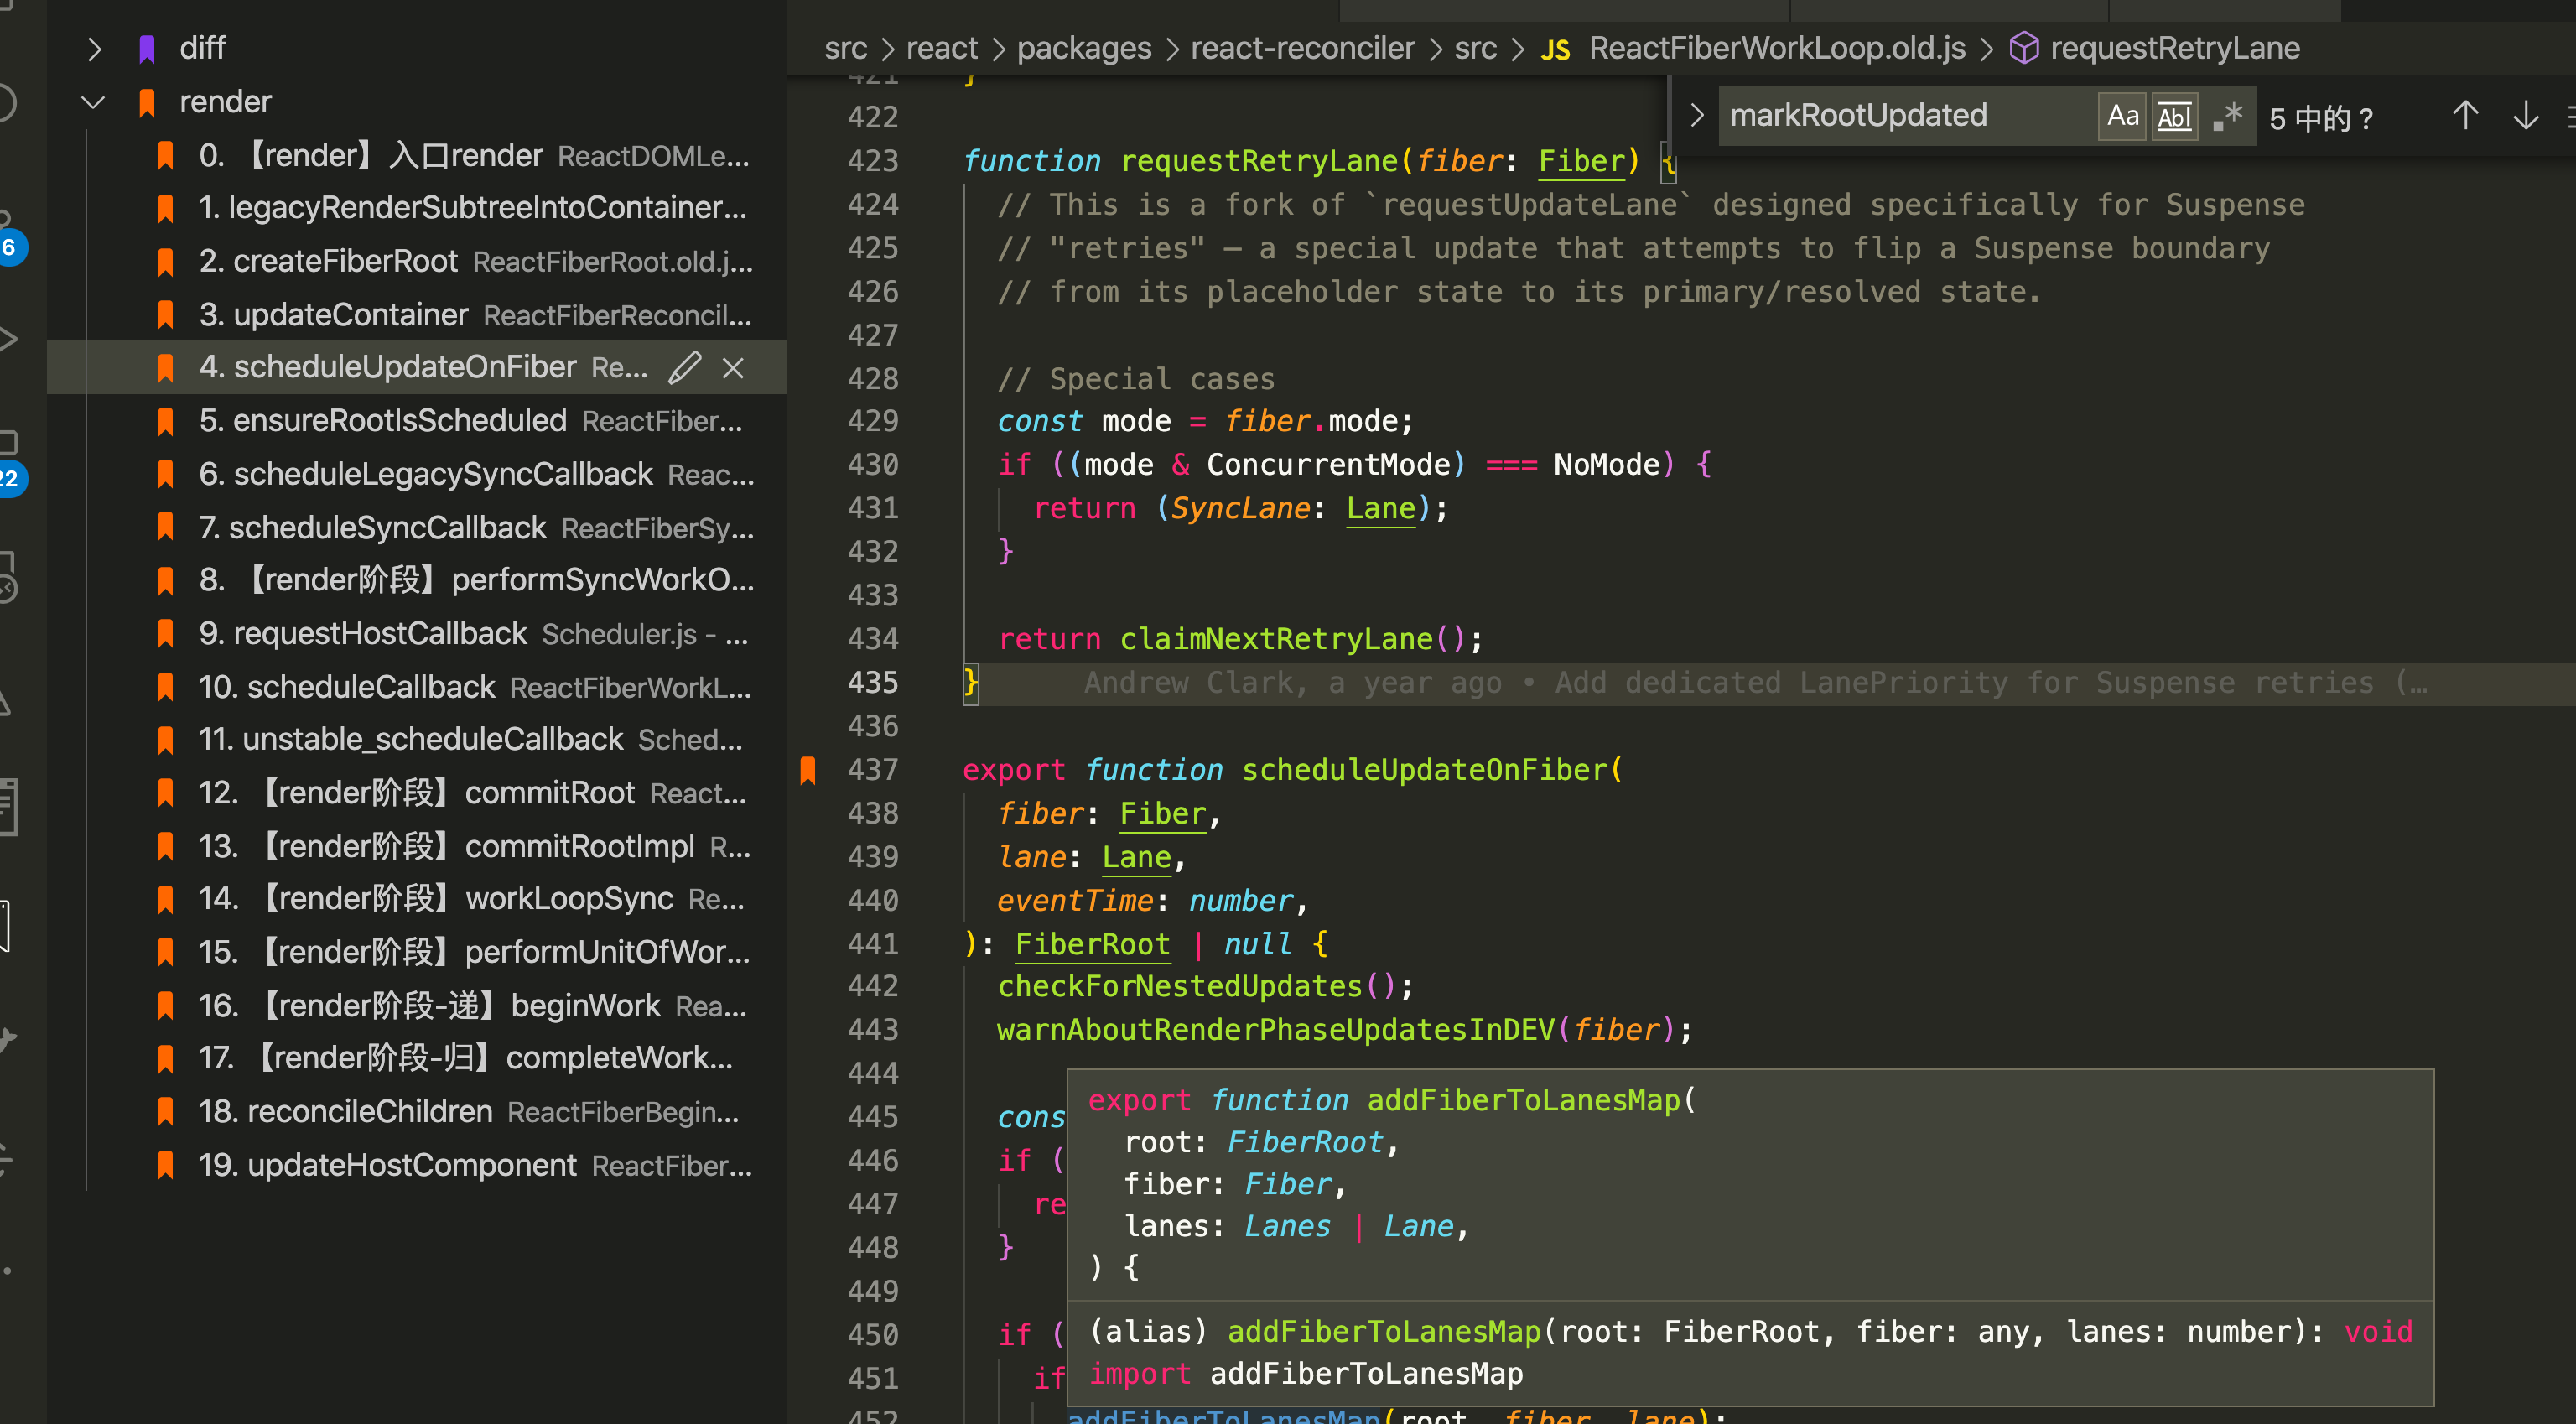Click breadcrumb segment react

[x=942, y=48]
